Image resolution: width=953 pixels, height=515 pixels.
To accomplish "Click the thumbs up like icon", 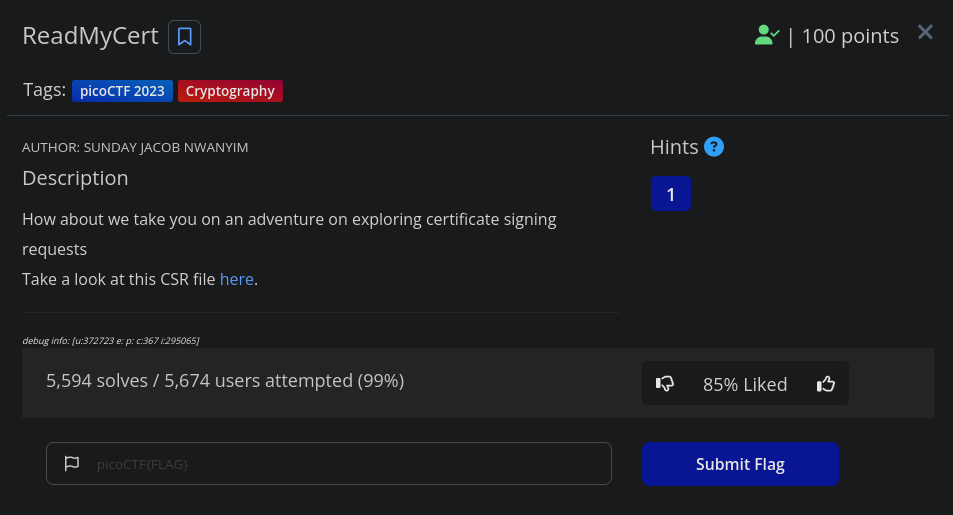I will click(825, 384).
